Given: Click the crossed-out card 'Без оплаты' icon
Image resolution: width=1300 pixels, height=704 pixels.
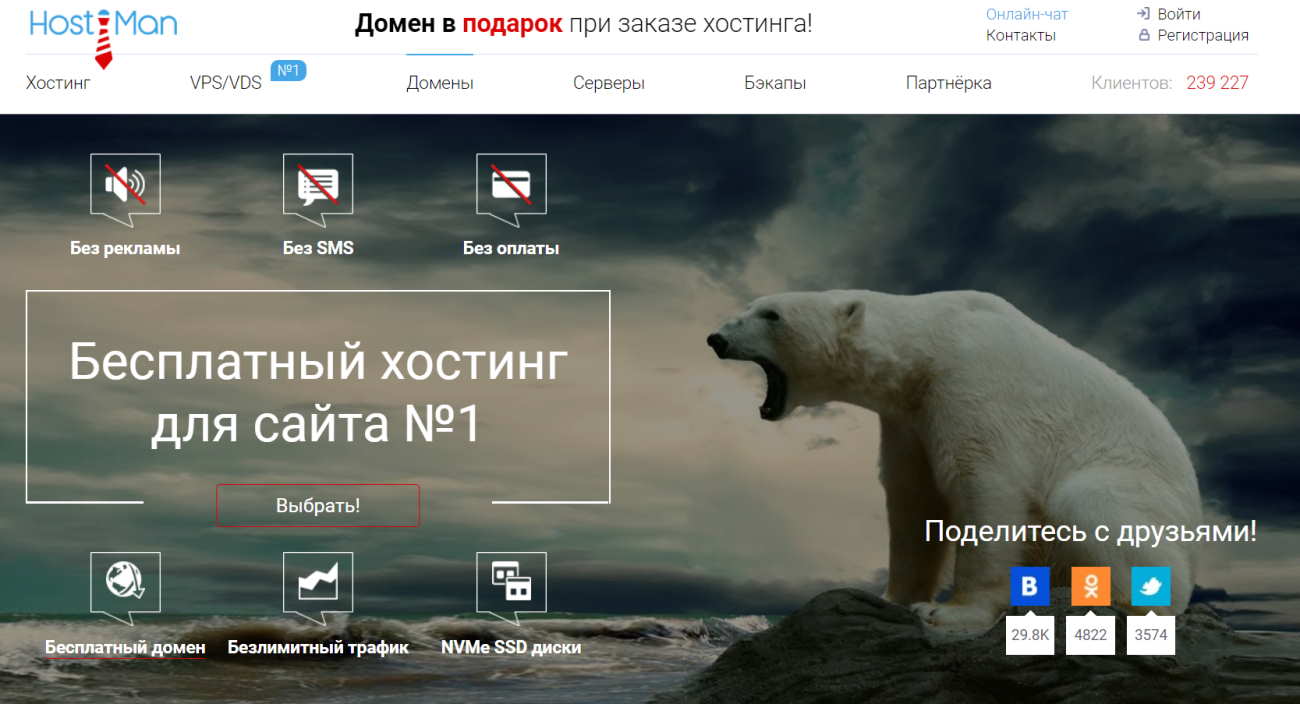Looking at the screenshot, I should [511, 185].
